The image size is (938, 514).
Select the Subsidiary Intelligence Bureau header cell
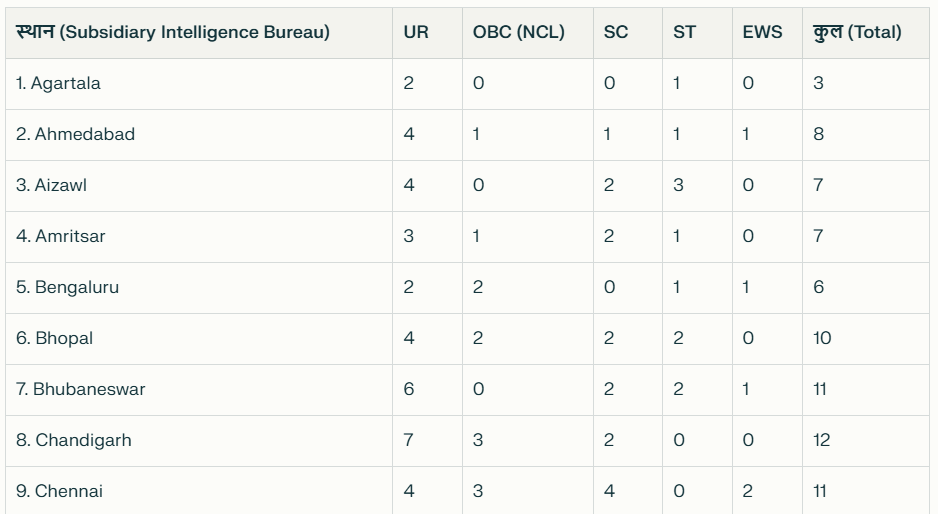click(x=173, y=32)
